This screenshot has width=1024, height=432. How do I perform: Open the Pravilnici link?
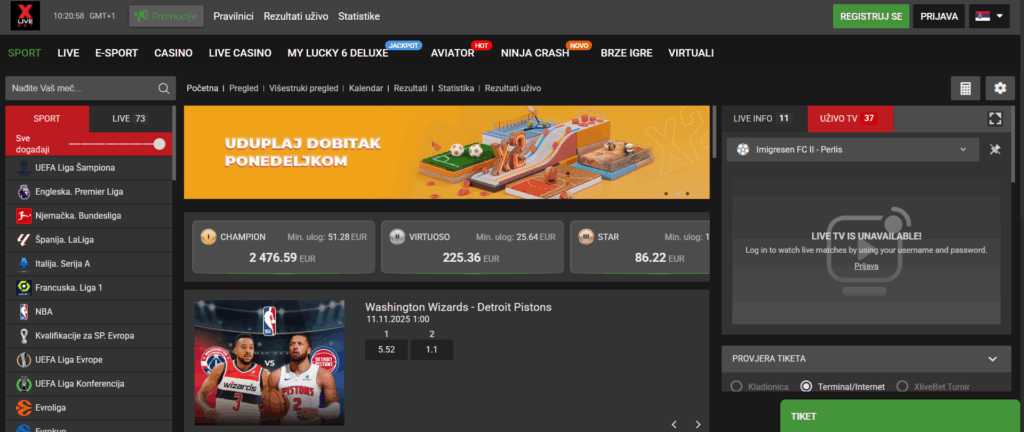(x=233, y=16)
